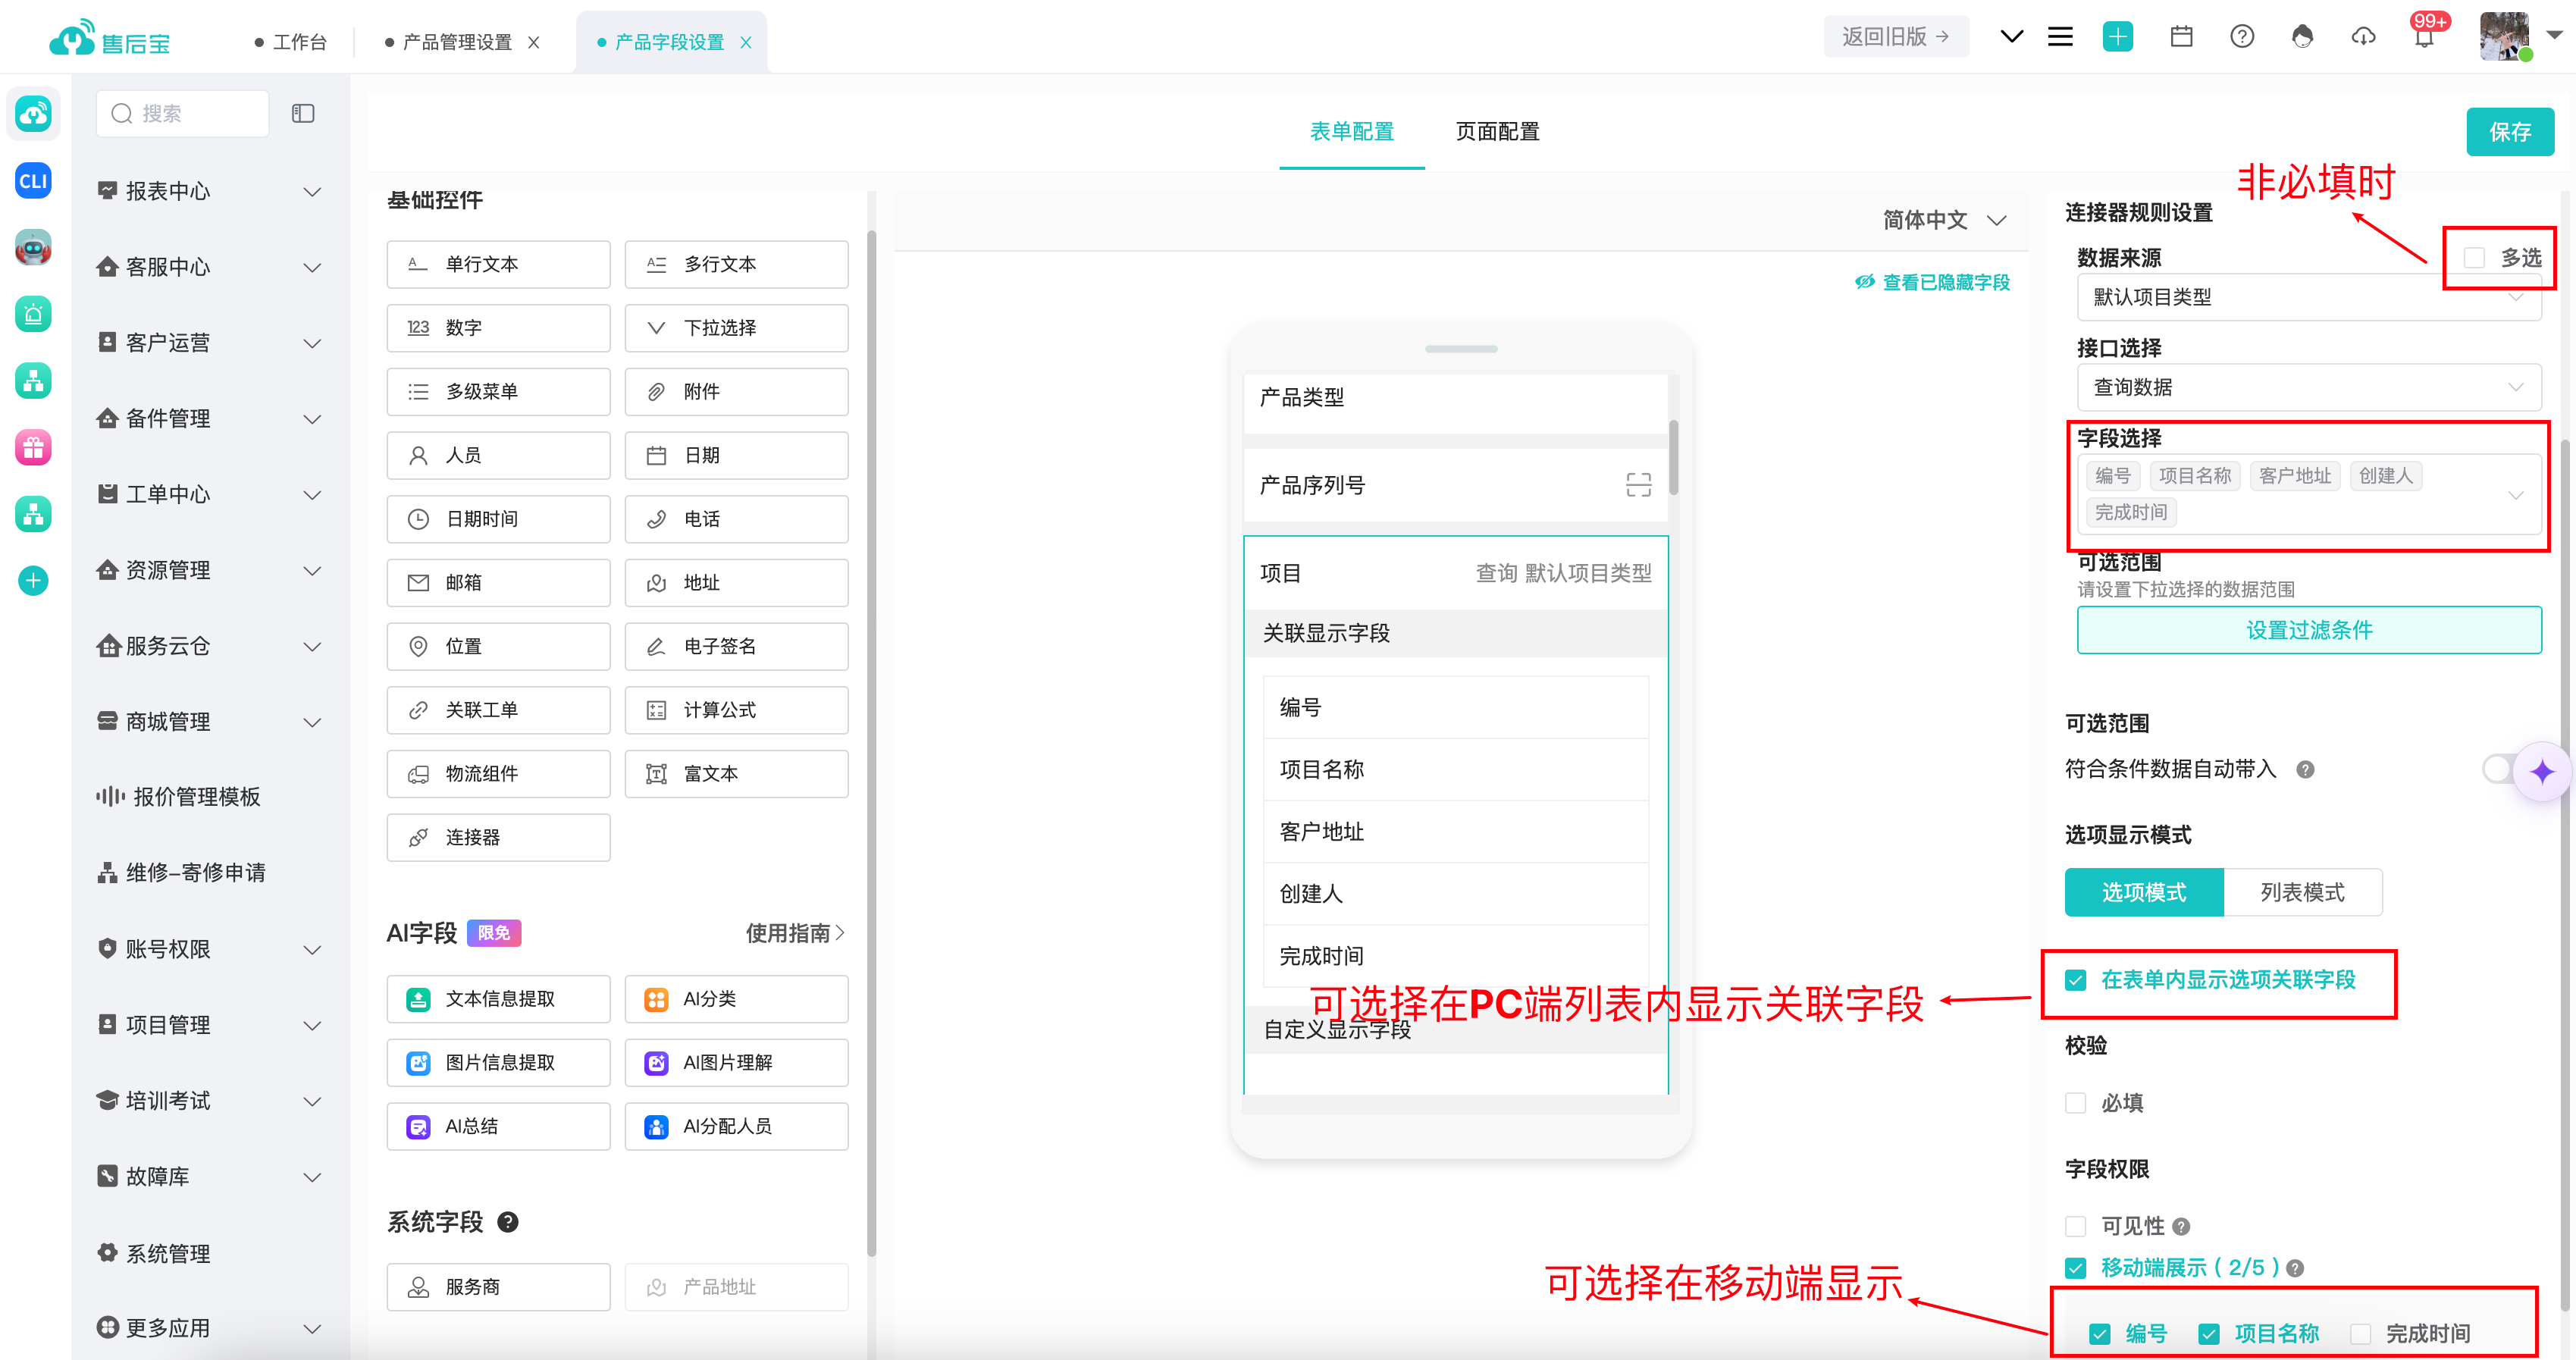The height and width of the screenshot is (1360, 2576).
Task: Open the calendar icon in top bar
Action: pos(2181,37)
